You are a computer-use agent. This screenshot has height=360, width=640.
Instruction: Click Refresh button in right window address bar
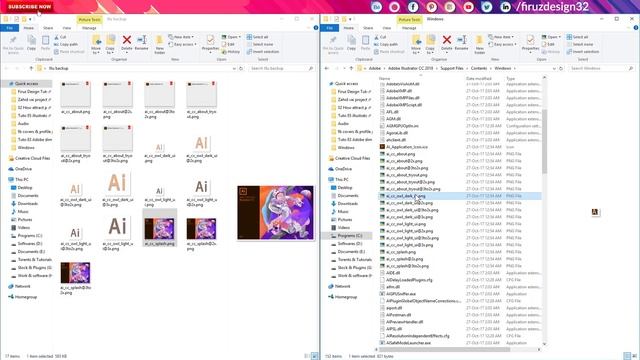[x=561, y=68]
